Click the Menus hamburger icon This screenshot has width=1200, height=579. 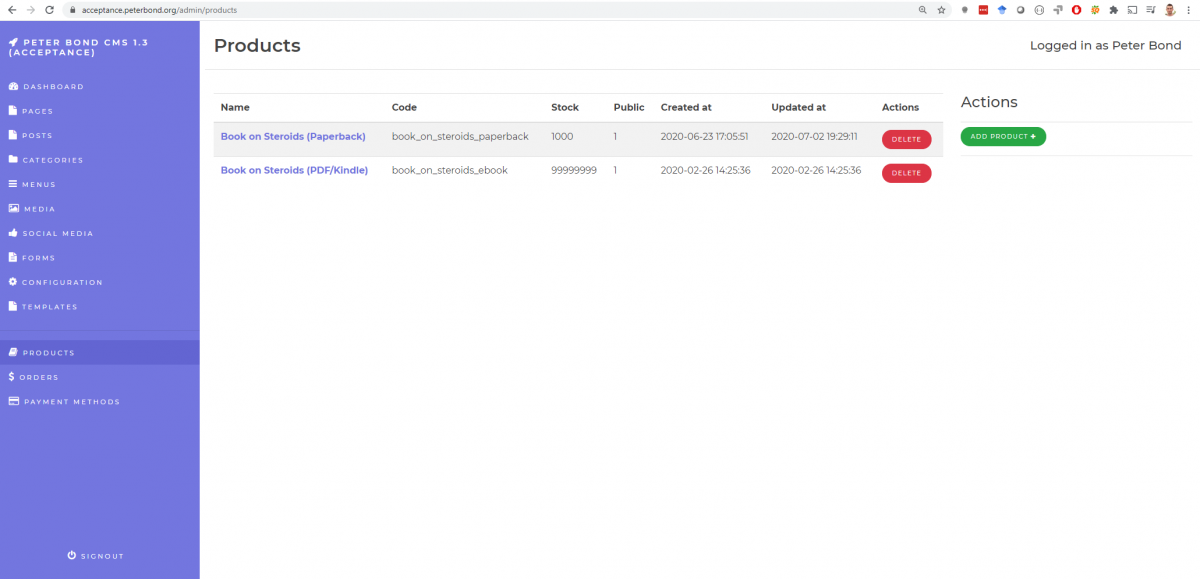(13, 184)
